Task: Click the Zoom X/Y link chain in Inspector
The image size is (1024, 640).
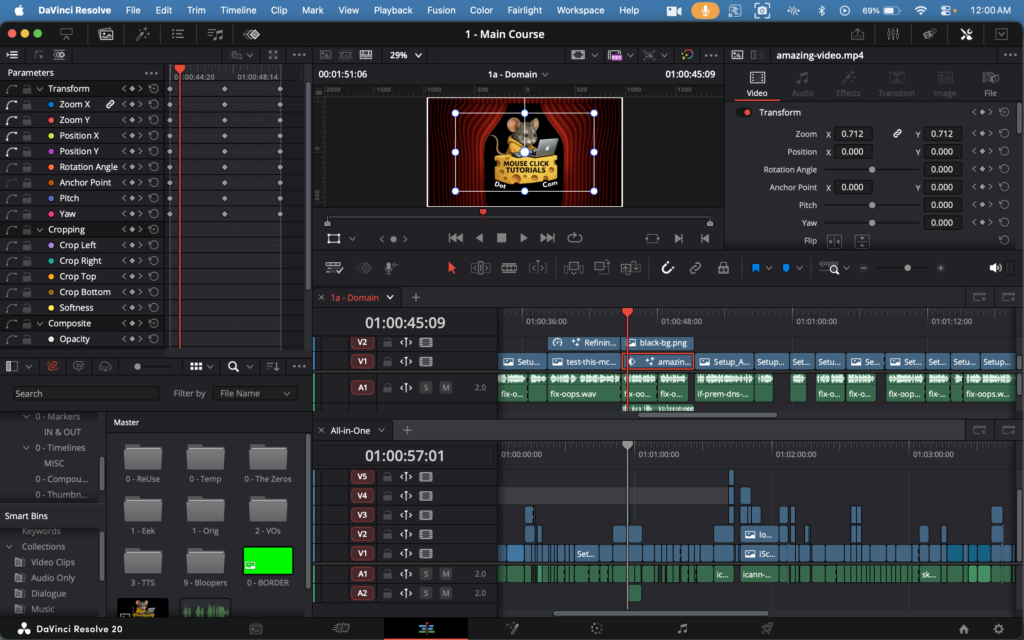Action: tap(897, 134)
